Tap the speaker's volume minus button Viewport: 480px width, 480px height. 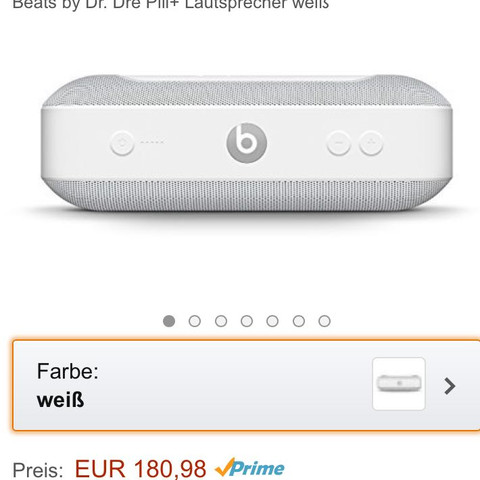pos(339,143)
